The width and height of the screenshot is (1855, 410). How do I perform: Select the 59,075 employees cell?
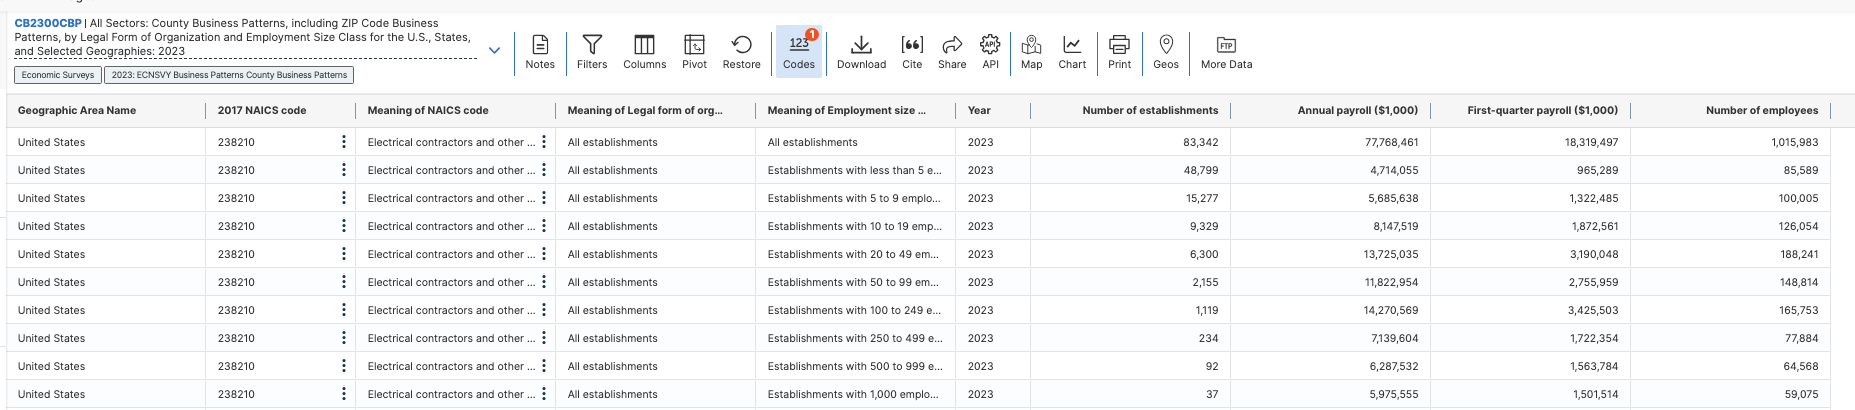[1730, 394]
